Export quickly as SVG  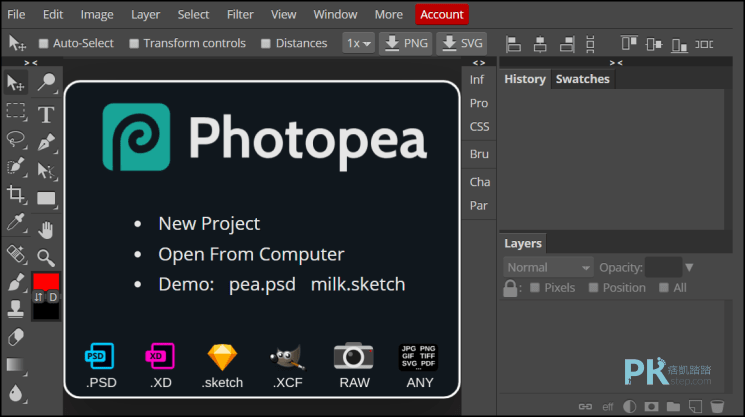click(461, 43)
